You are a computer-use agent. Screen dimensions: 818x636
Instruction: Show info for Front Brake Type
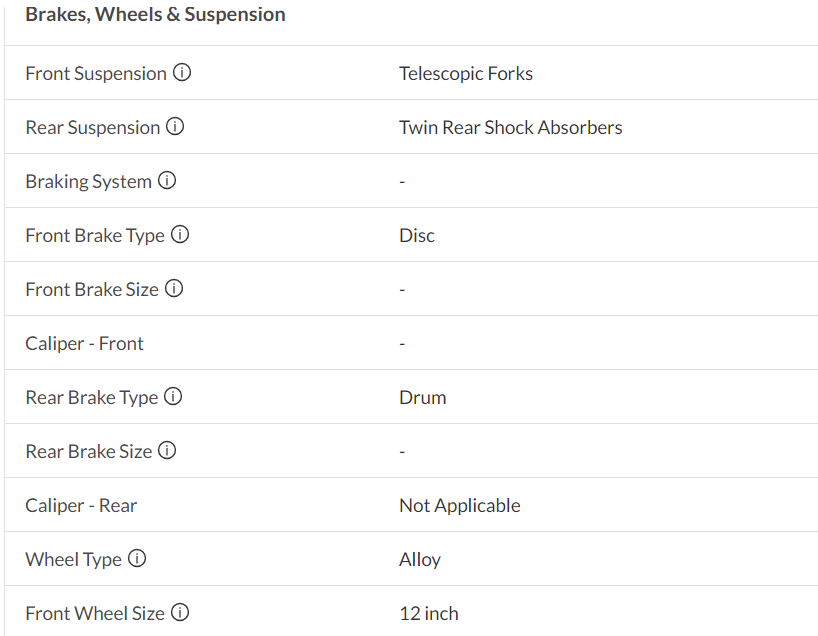[180, 235]
